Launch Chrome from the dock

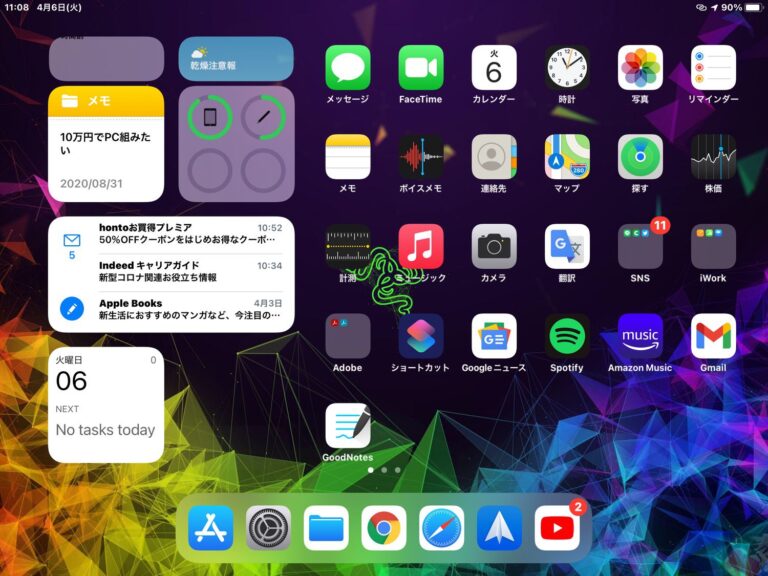(384, 528)
